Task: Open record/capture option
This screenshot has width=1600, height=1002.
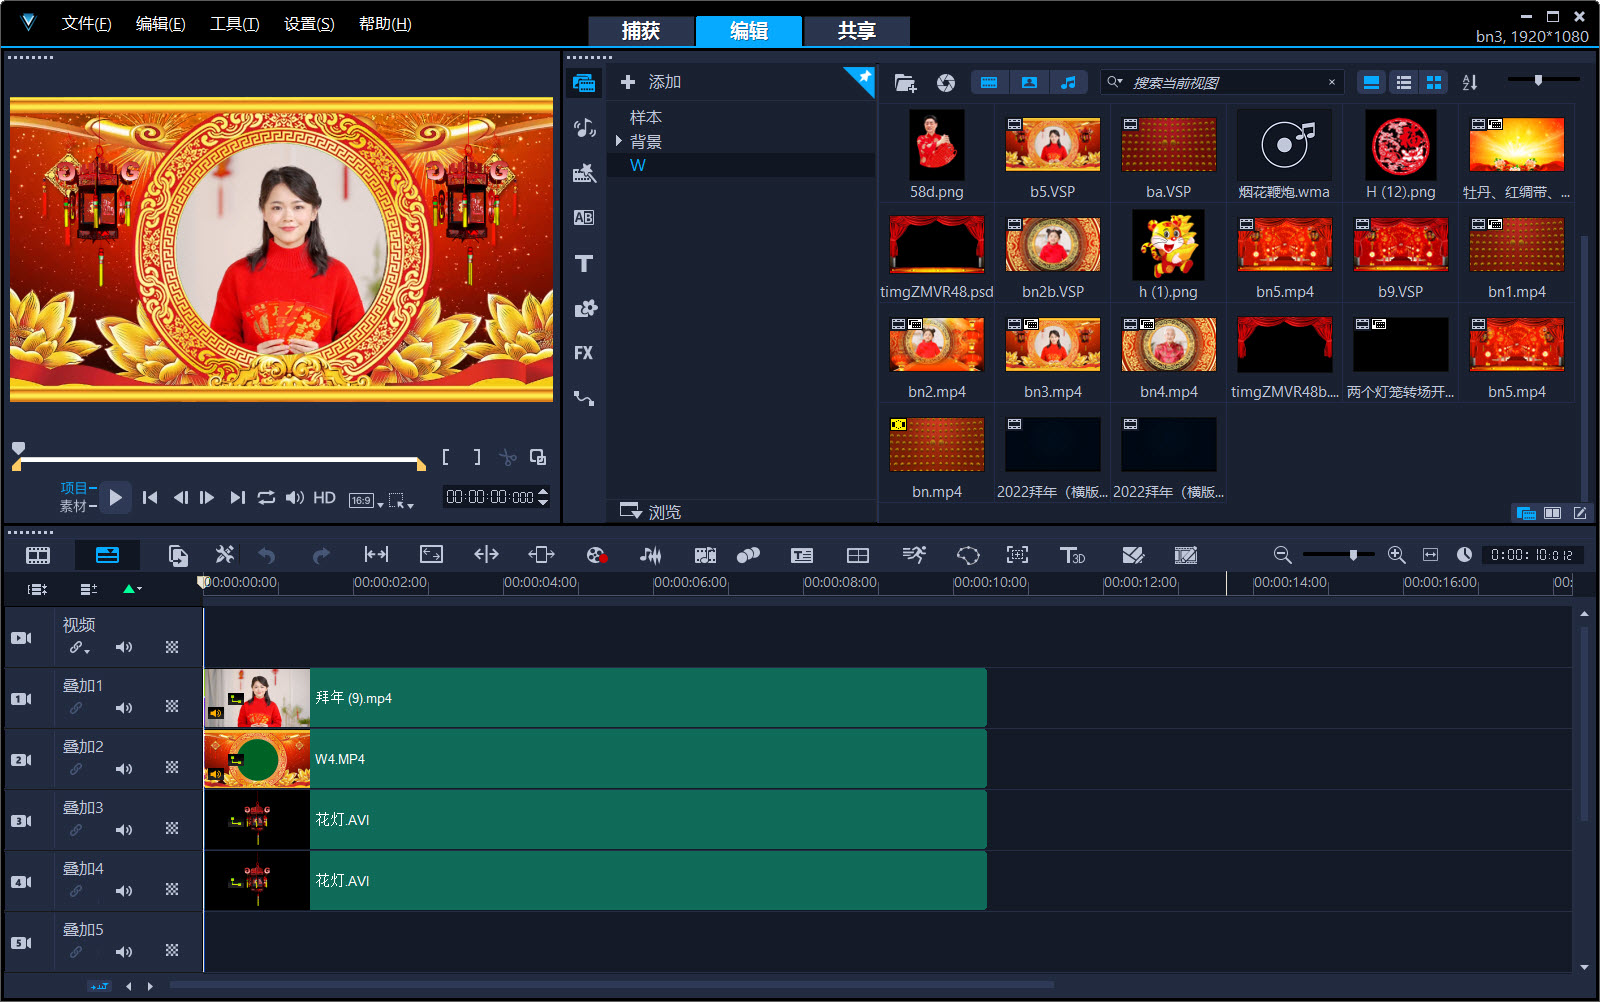Action: (596, 555)
